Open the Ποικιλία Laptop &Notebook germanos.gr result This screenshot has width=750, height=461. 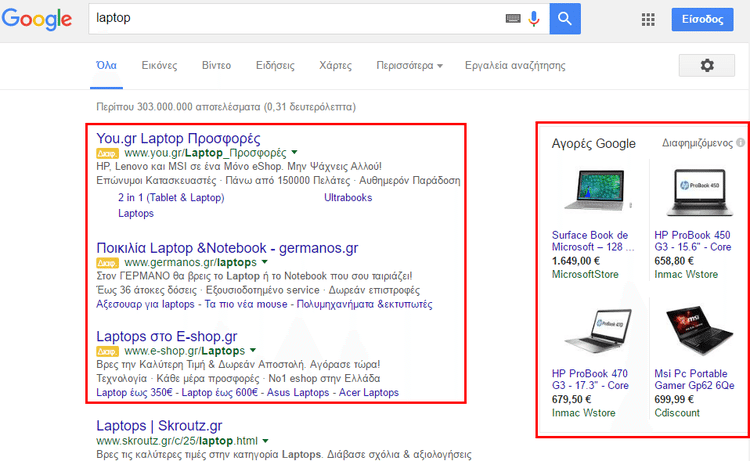point(227,248)
